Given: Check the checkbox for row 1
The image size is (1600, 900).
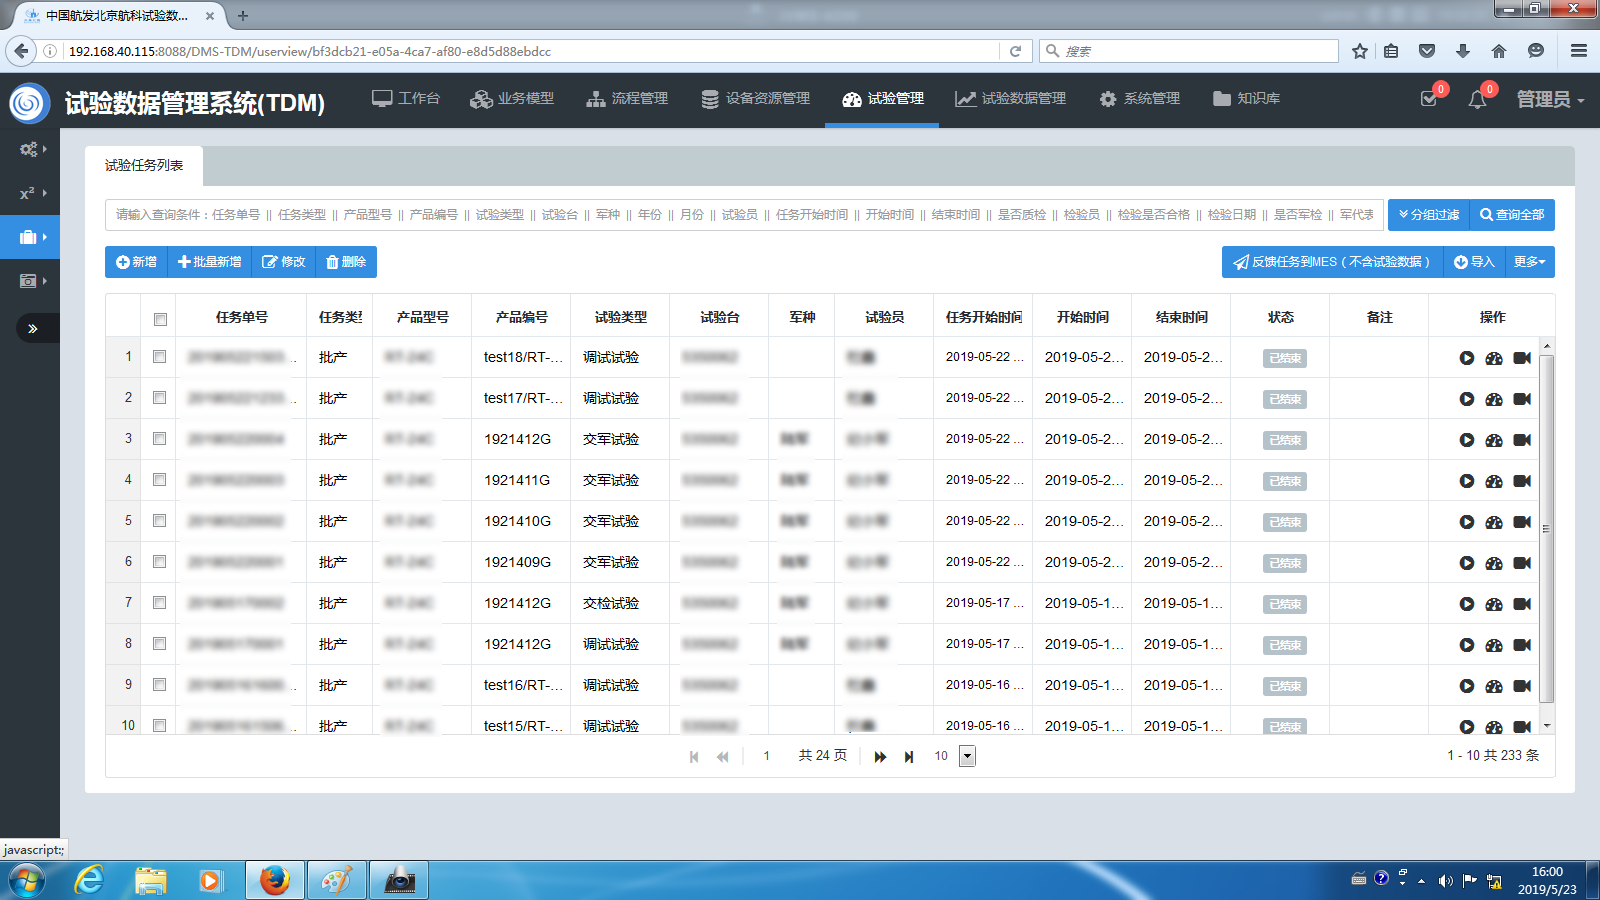Looking at the screenshot, I should 159,356.
